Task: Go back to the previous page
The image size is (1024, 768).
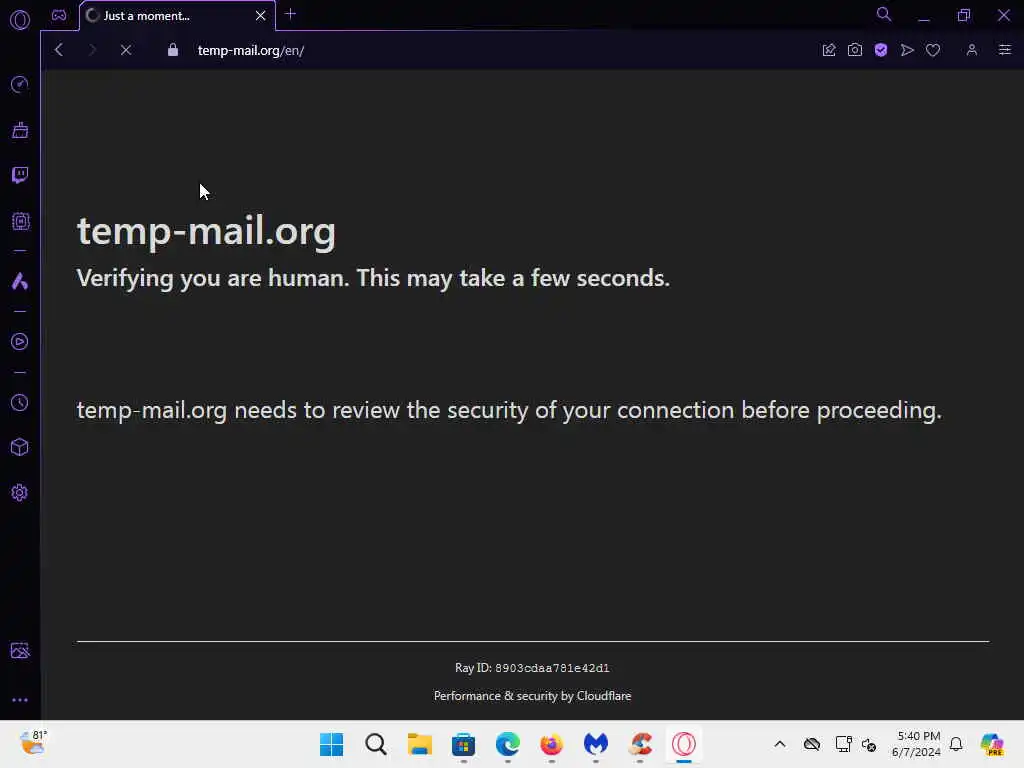Action: click(x=59, y=50)
